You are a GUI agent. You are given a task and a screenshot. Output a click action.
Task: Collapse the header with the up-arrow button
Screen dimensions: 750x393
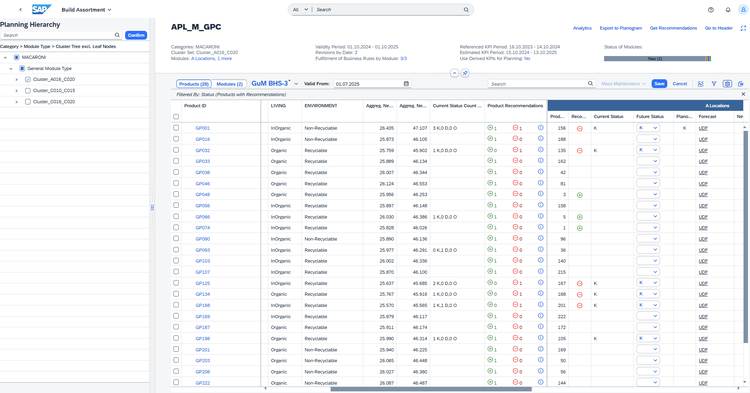click(x=454, y=73)
